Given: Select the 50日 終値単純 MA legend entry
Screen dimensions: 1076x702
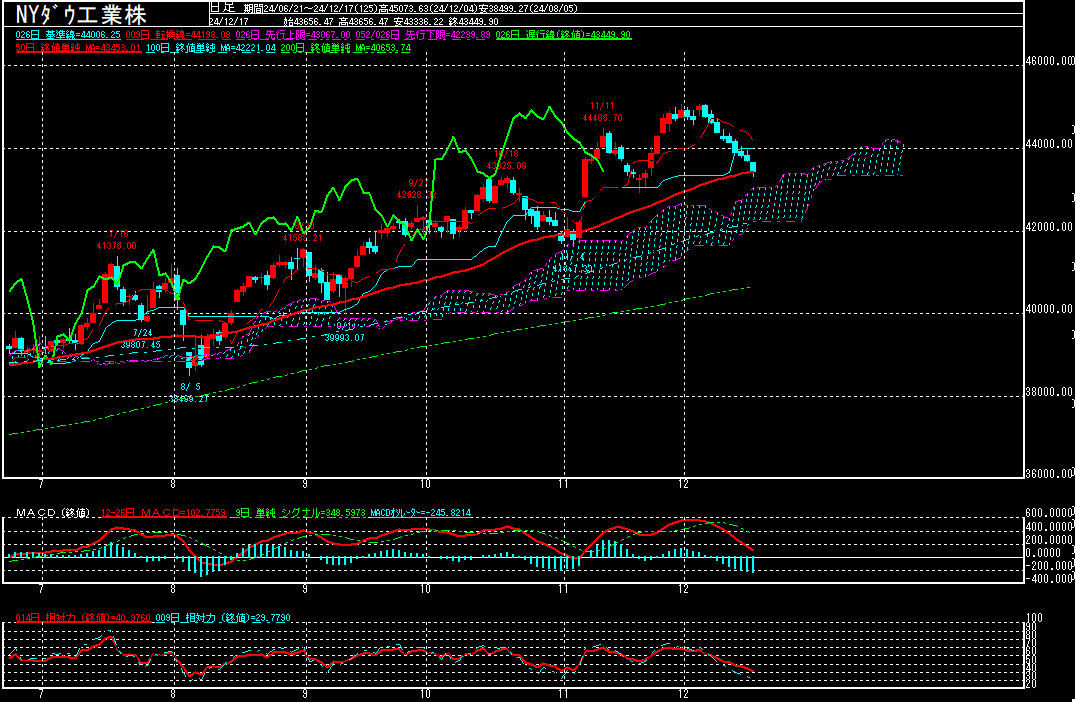Looking at the screenshot, I should (x=78, y=48).
